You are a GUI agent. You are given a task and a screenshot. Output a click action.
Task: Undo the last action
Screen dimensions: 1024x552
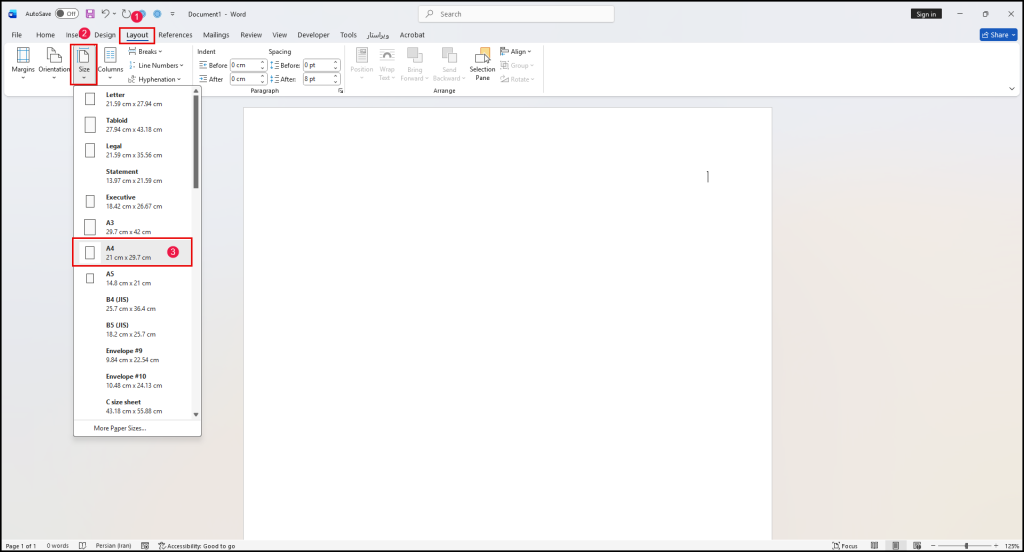pyautogui.click(x=105, y=14)
